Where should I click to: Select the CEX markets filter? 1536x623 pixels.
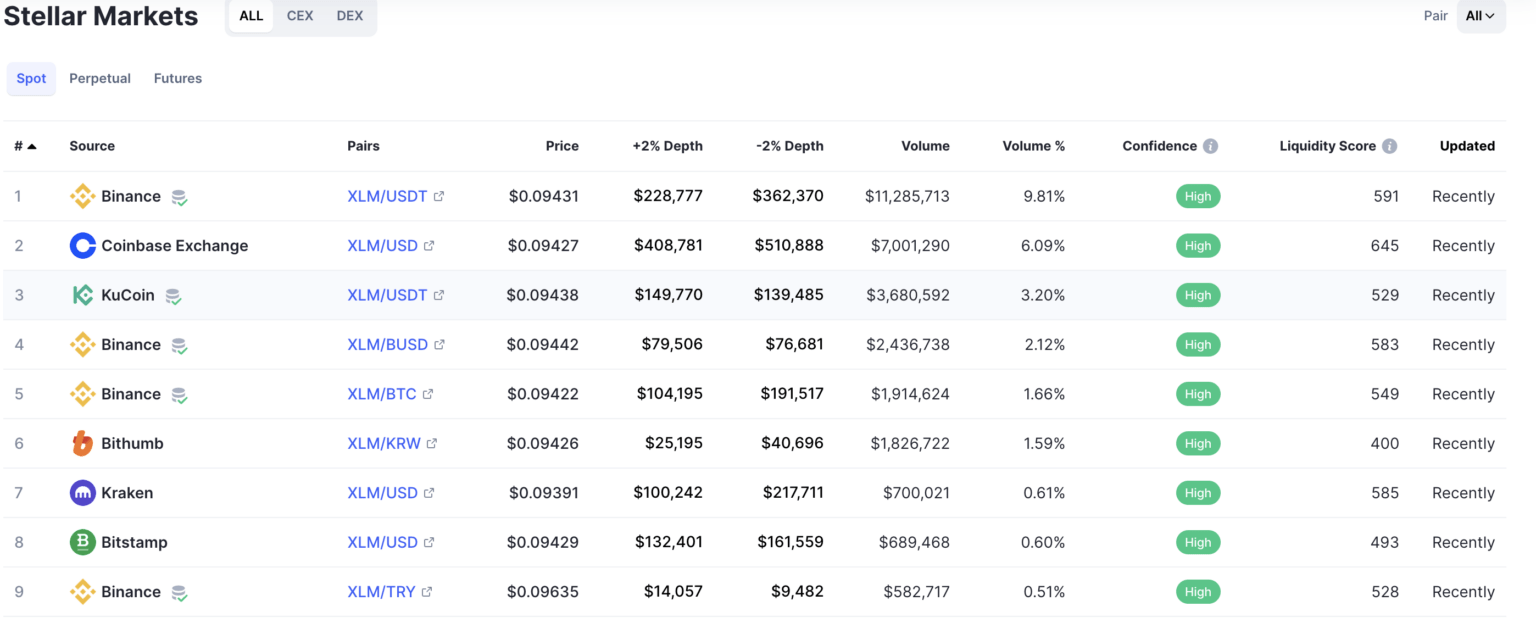pos(300,16)
